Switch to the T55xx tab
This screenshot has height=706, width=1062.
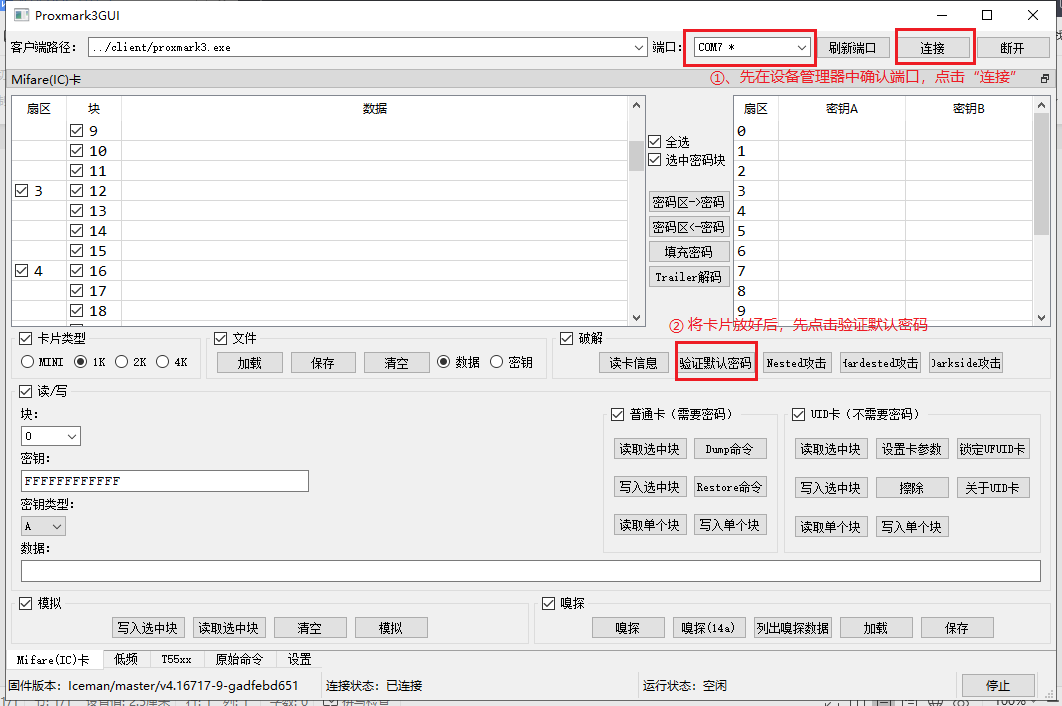click(x=178, y=659)
